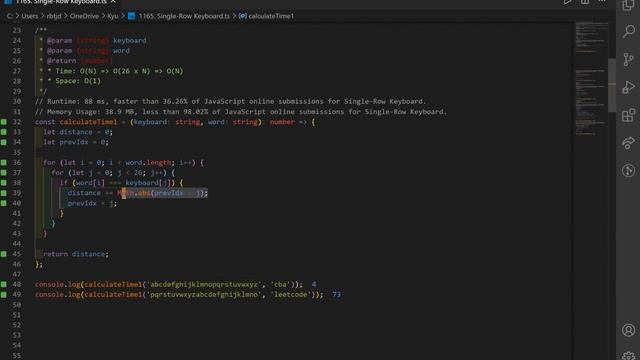Open the Run and Debug view
The height and width of the screenshot is (360, 640).
pos(629,87)
